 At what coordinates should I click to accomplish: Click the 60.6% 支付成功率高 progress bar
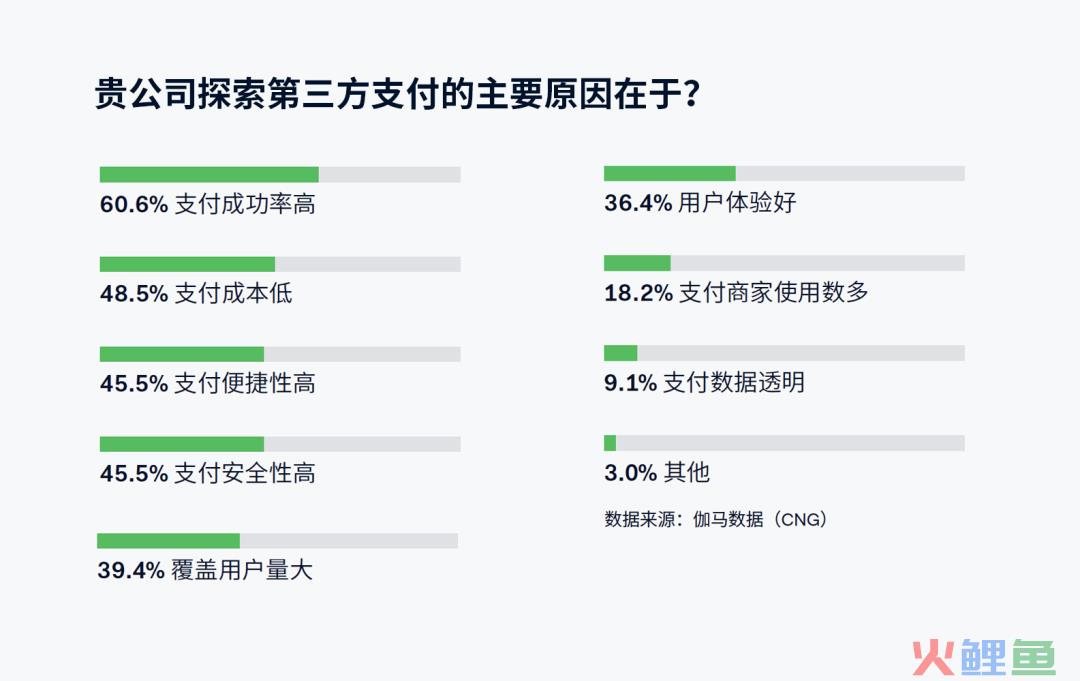click(280, 174)
